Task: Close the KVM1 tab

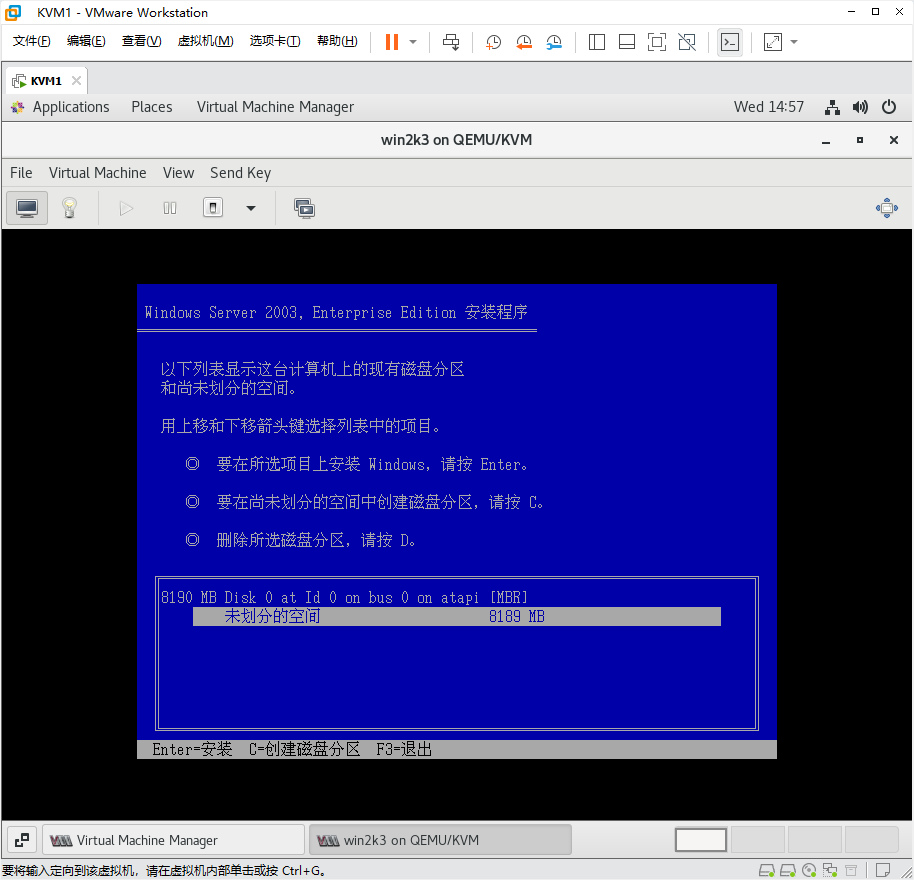Action: tap(76, 80)
